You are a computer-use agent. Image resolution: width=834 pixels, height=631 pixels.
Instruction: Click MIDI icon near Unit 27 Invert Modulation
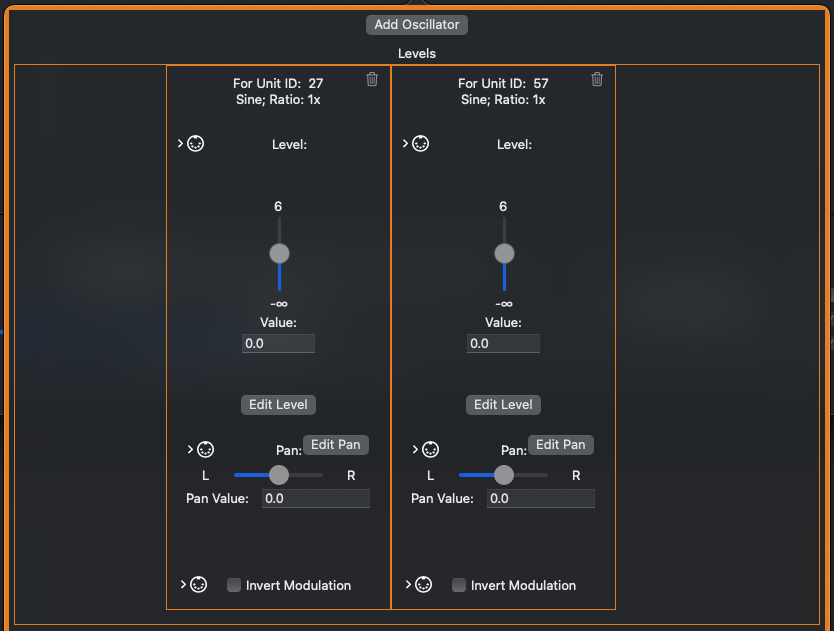coord(198,585)
